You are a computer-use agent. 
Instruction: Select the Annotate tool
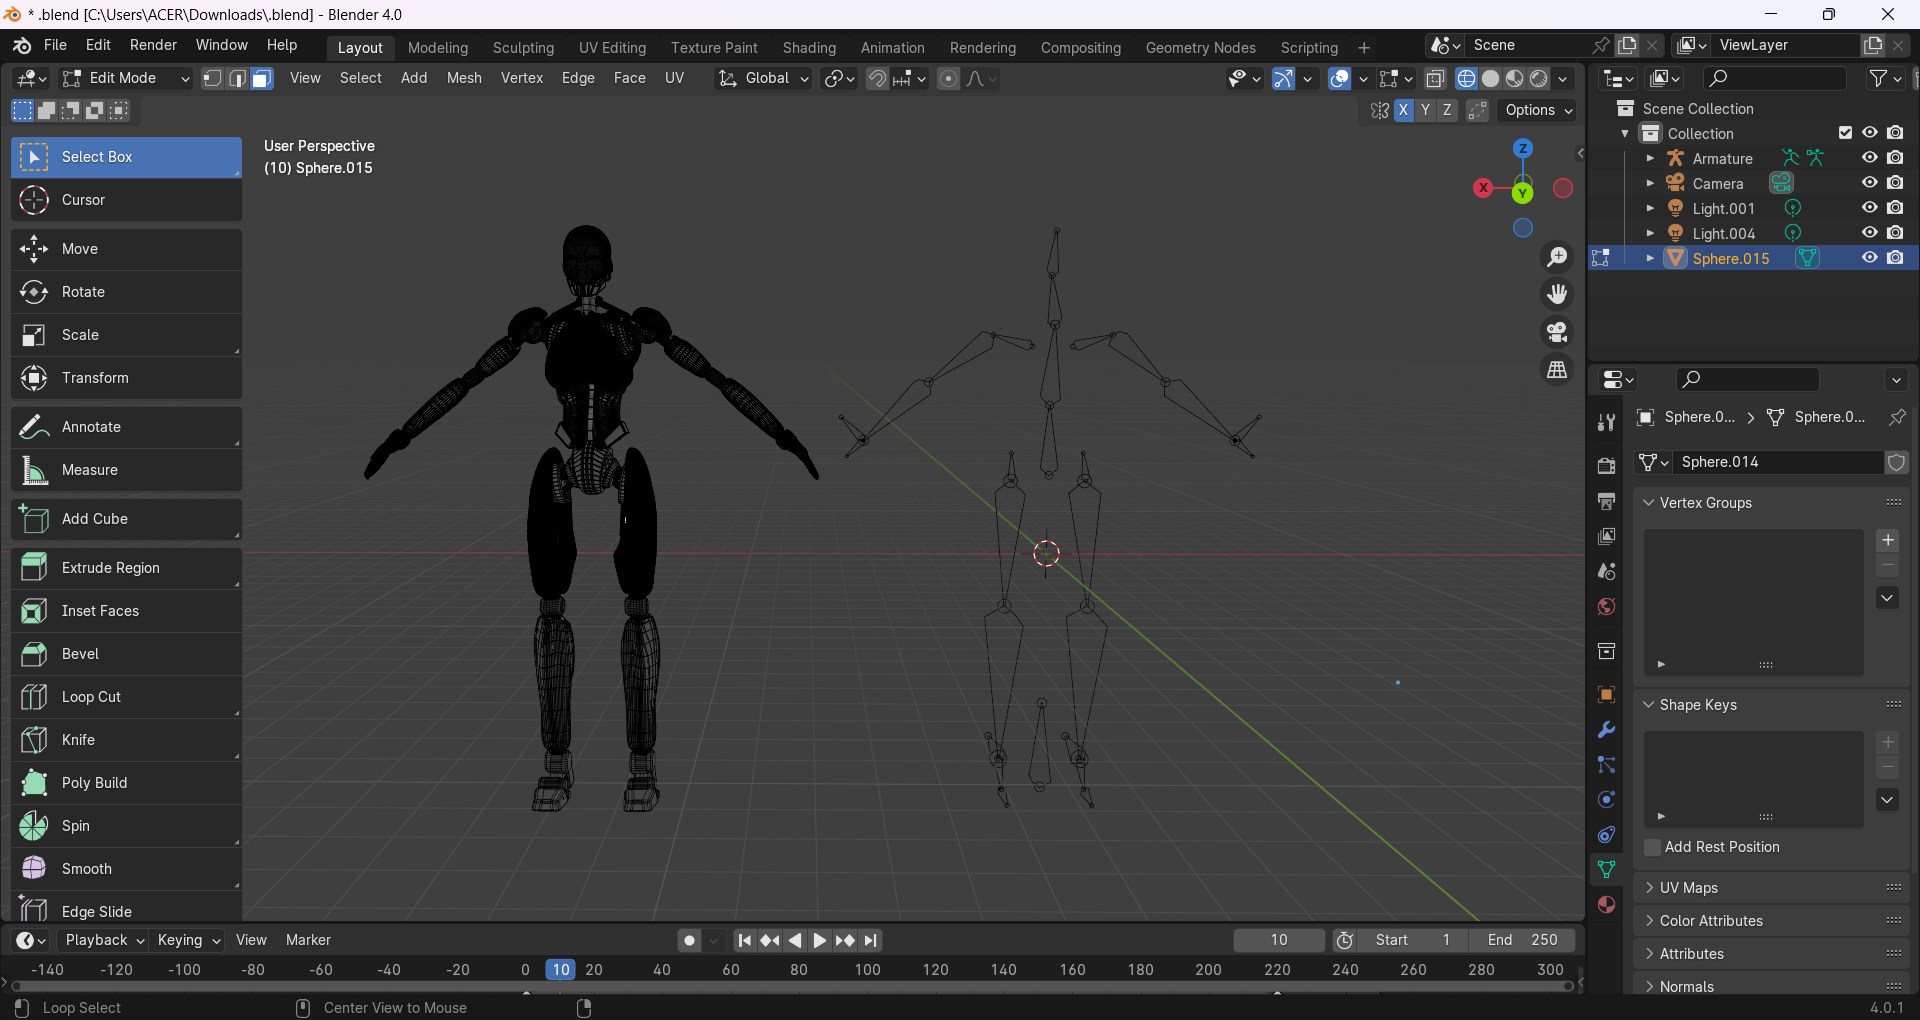click(x=126, y=427)
